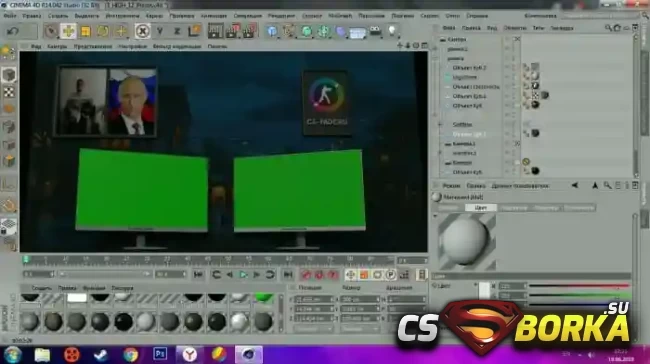
Task: Open the Режим menu in attribute manager
Action: tap(451, 186)
